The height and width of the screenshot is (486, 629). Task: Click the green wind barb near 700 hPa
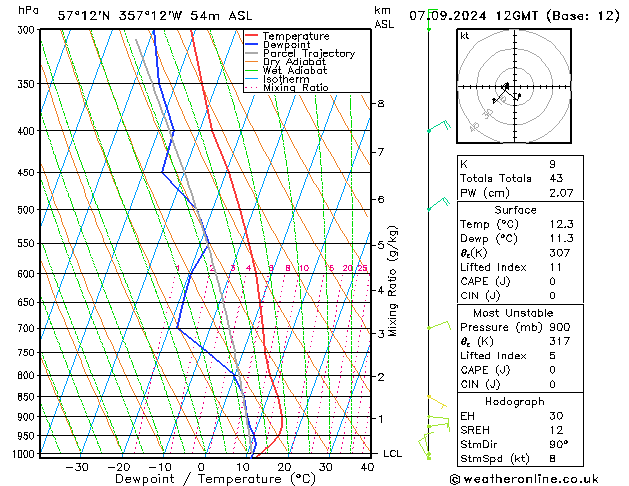[438, 326]
